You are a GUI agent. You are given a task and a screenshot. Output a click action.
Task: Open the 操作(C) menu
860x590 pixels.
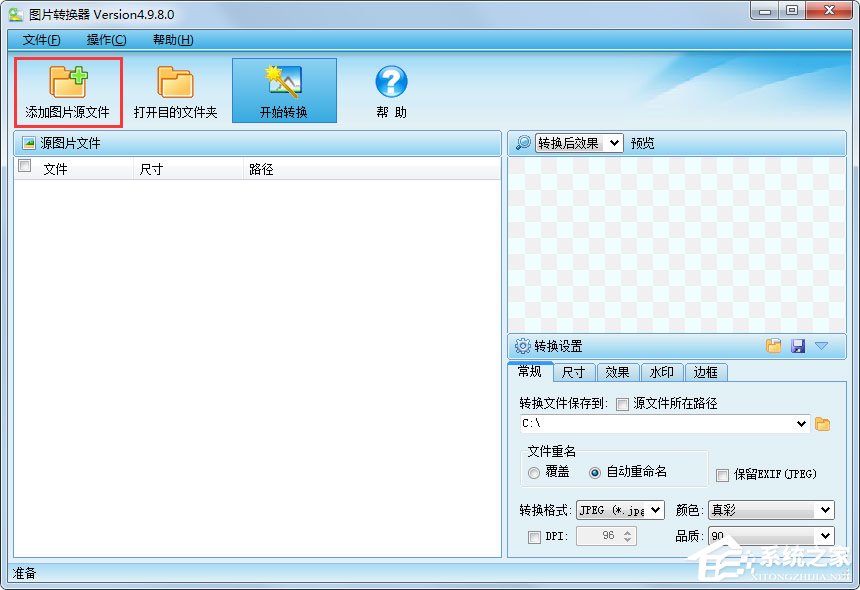103,39
